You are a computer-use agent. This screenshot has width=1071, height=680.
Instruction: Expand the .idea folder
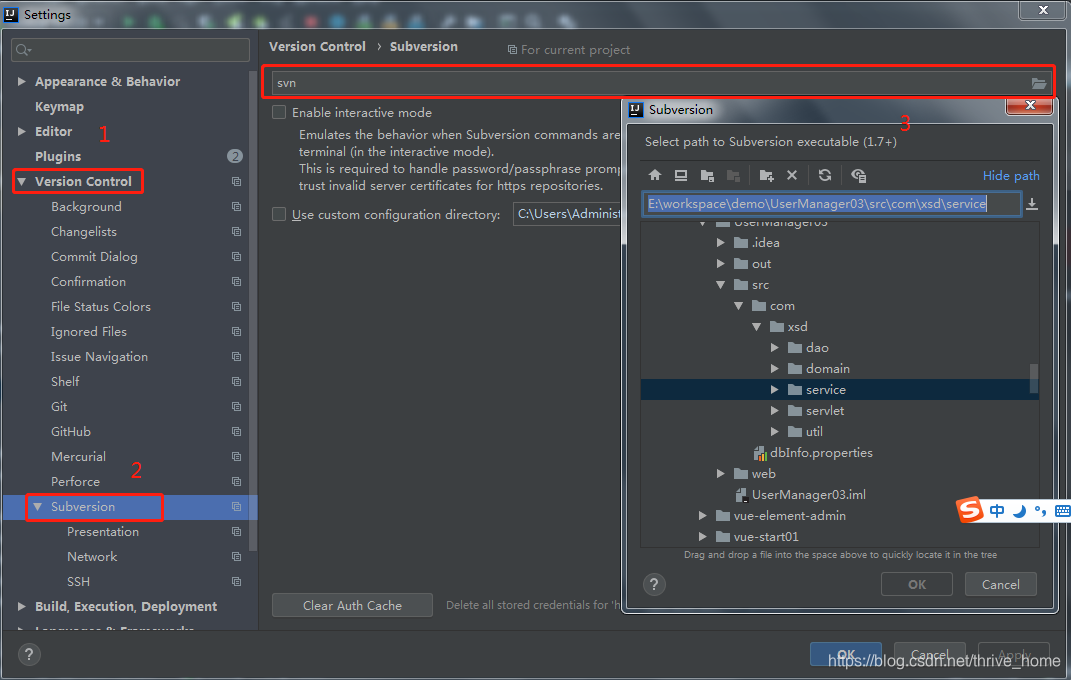(721, 242)
